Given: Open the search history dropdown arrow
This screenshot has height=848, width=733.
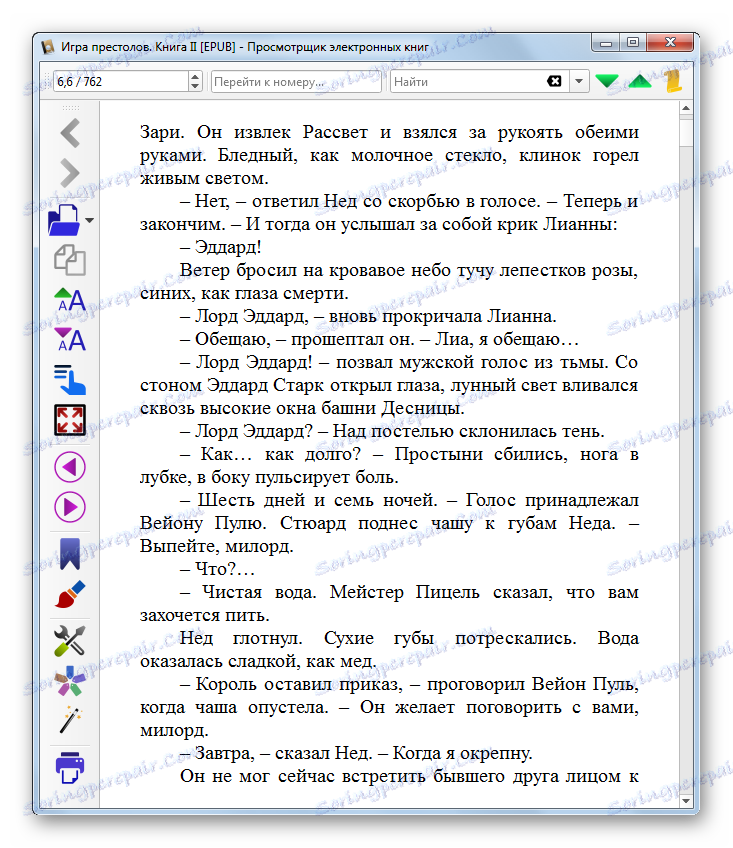Looking at the screenshot, I should [579, 82].
